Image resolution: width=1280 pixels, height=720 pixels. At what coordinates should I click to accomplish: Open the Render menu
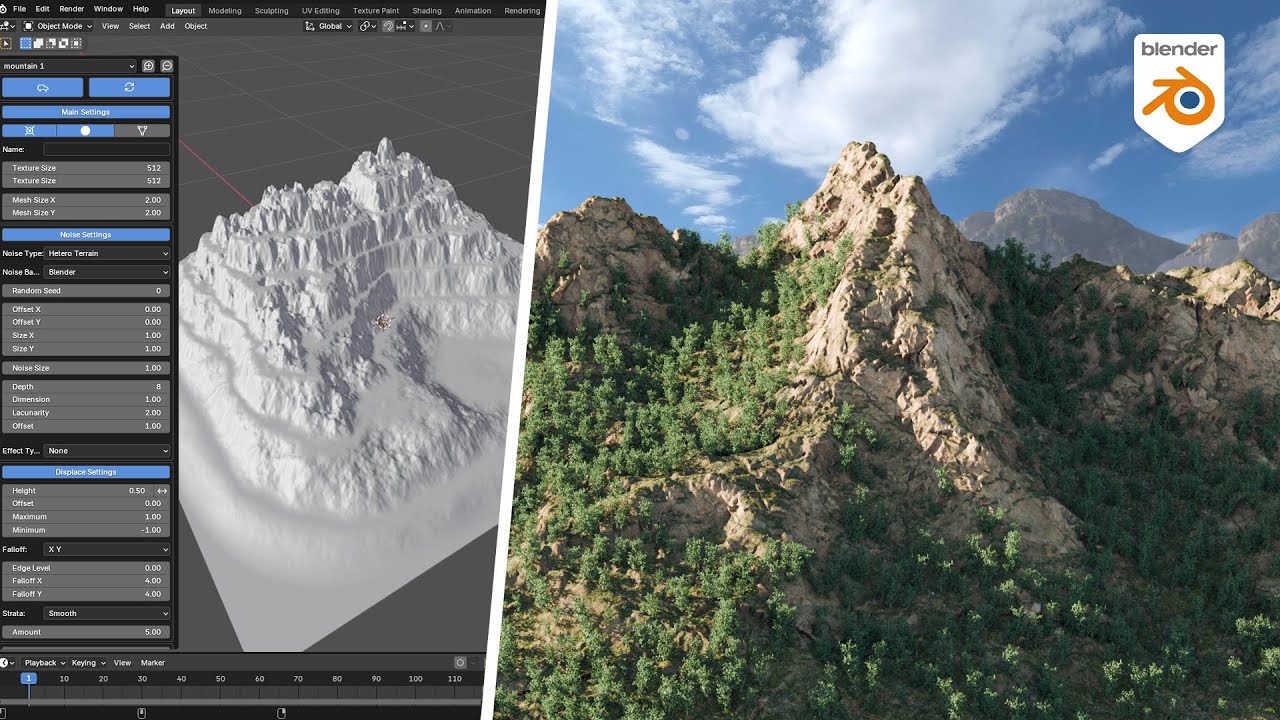[71, 9]
